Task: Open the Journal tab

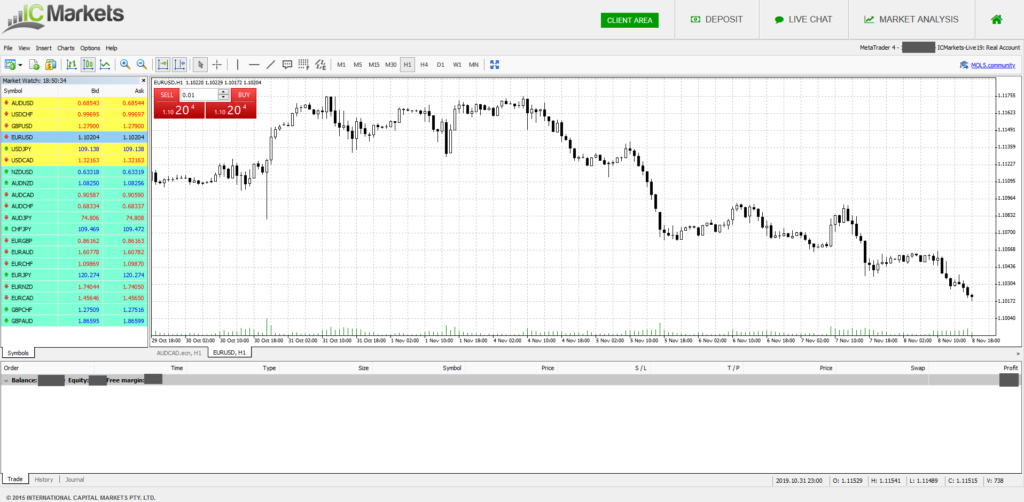Action: [x=74, y=479]
